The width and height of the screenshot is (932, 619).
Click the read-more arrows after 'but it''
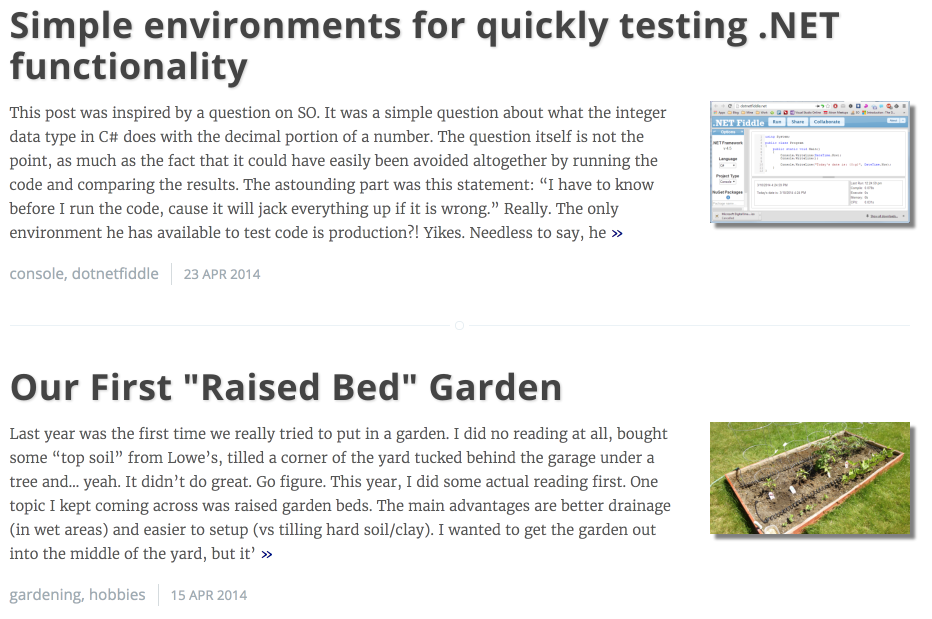(x=266, y=553)
